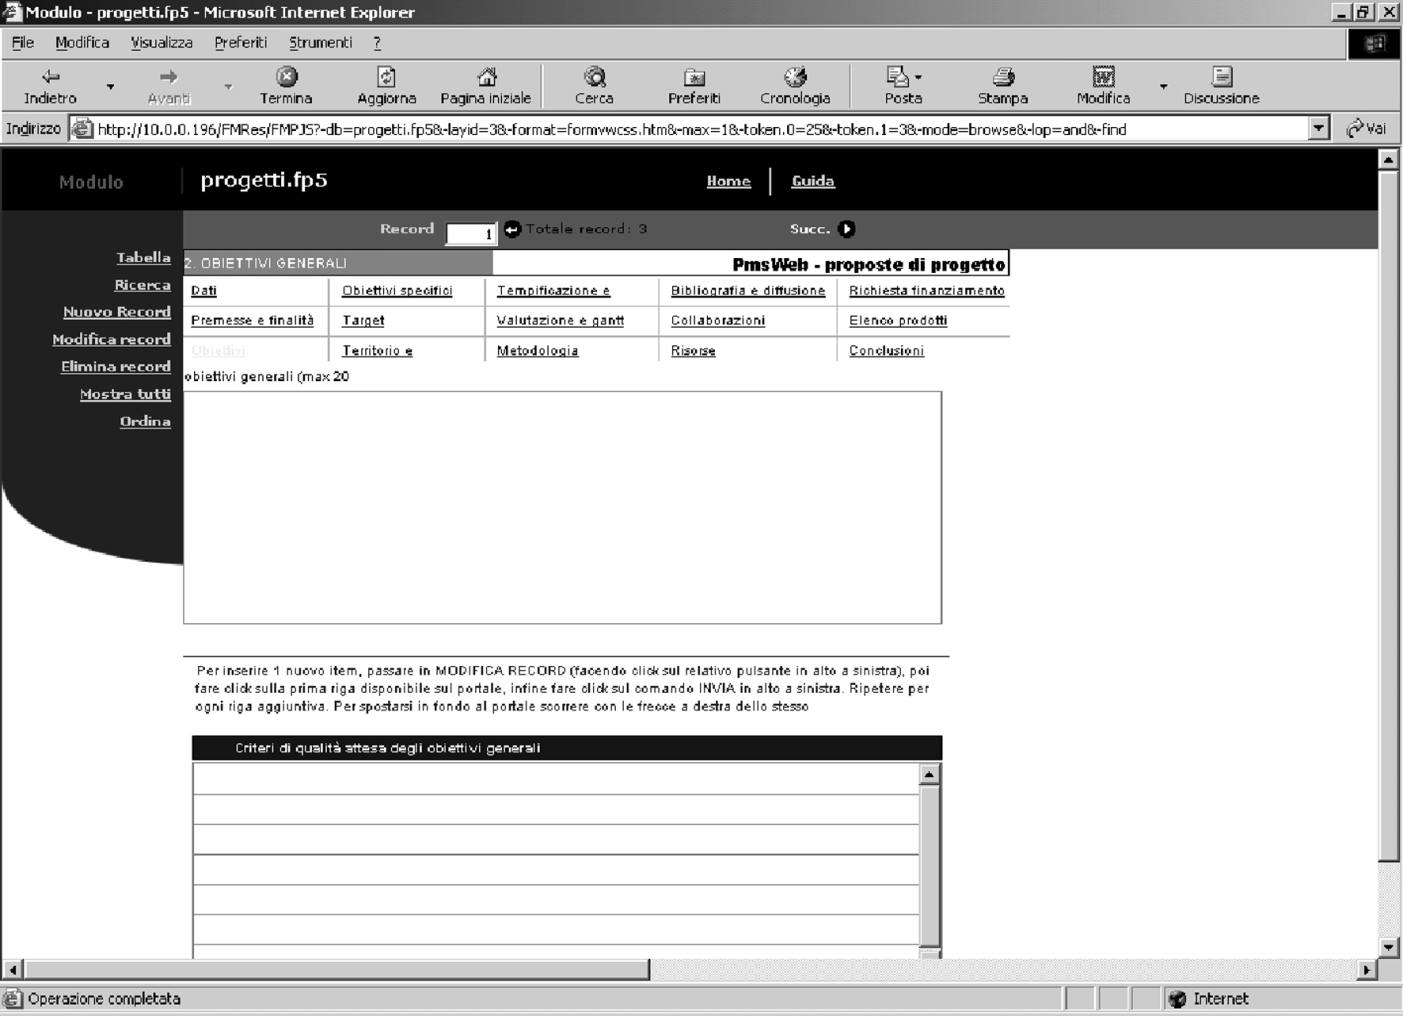The height and width of the screenshot is (1016, 1403).
Task: Open the Ricerca sidebar link
Action: [142, 285]
